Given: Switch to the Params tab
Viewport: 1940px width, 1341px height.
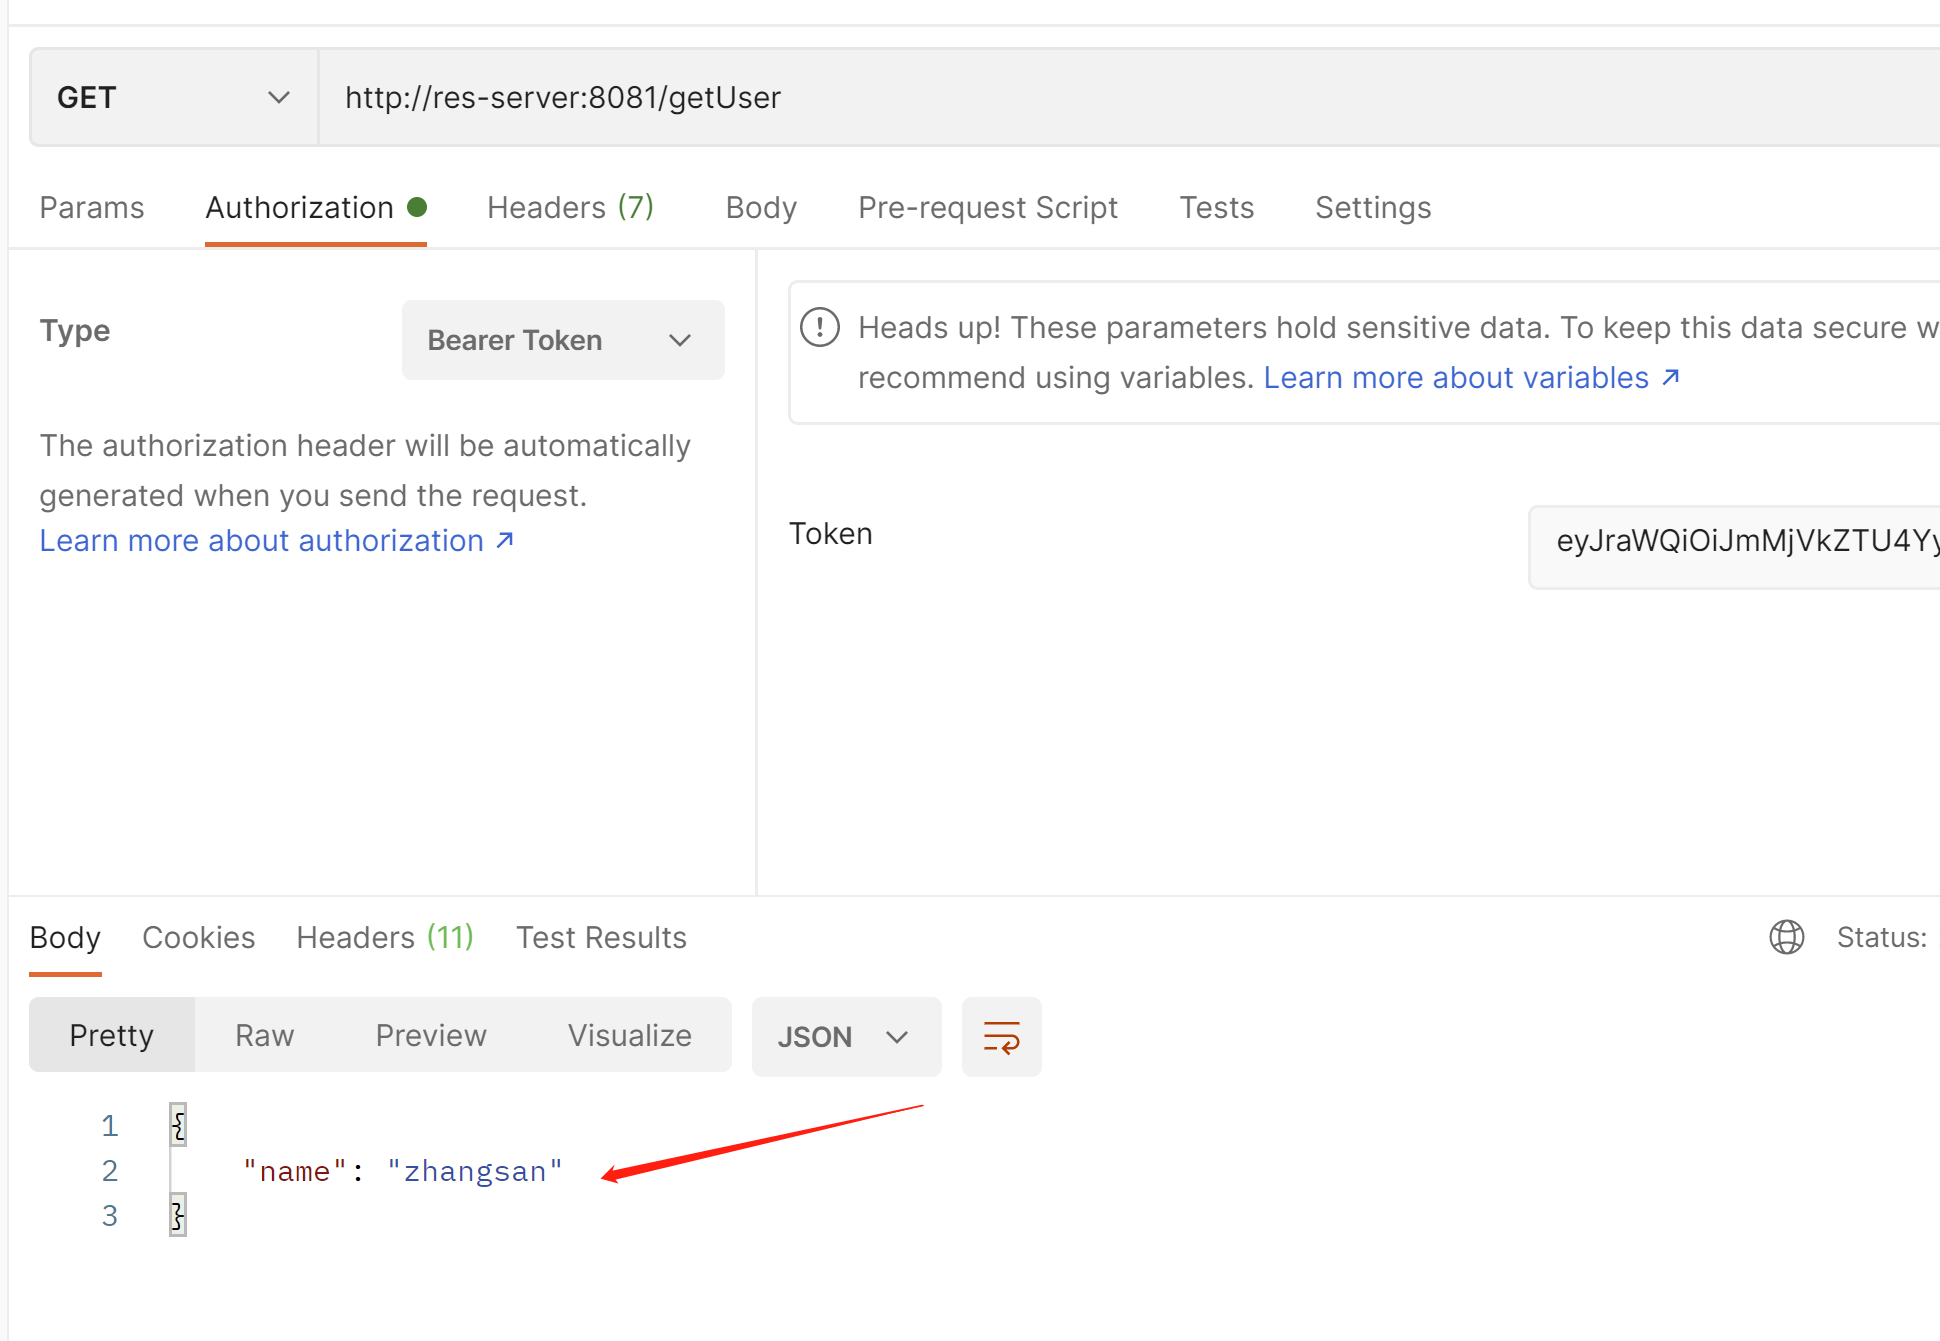Looking at the screenshot, I should [92, 208].
